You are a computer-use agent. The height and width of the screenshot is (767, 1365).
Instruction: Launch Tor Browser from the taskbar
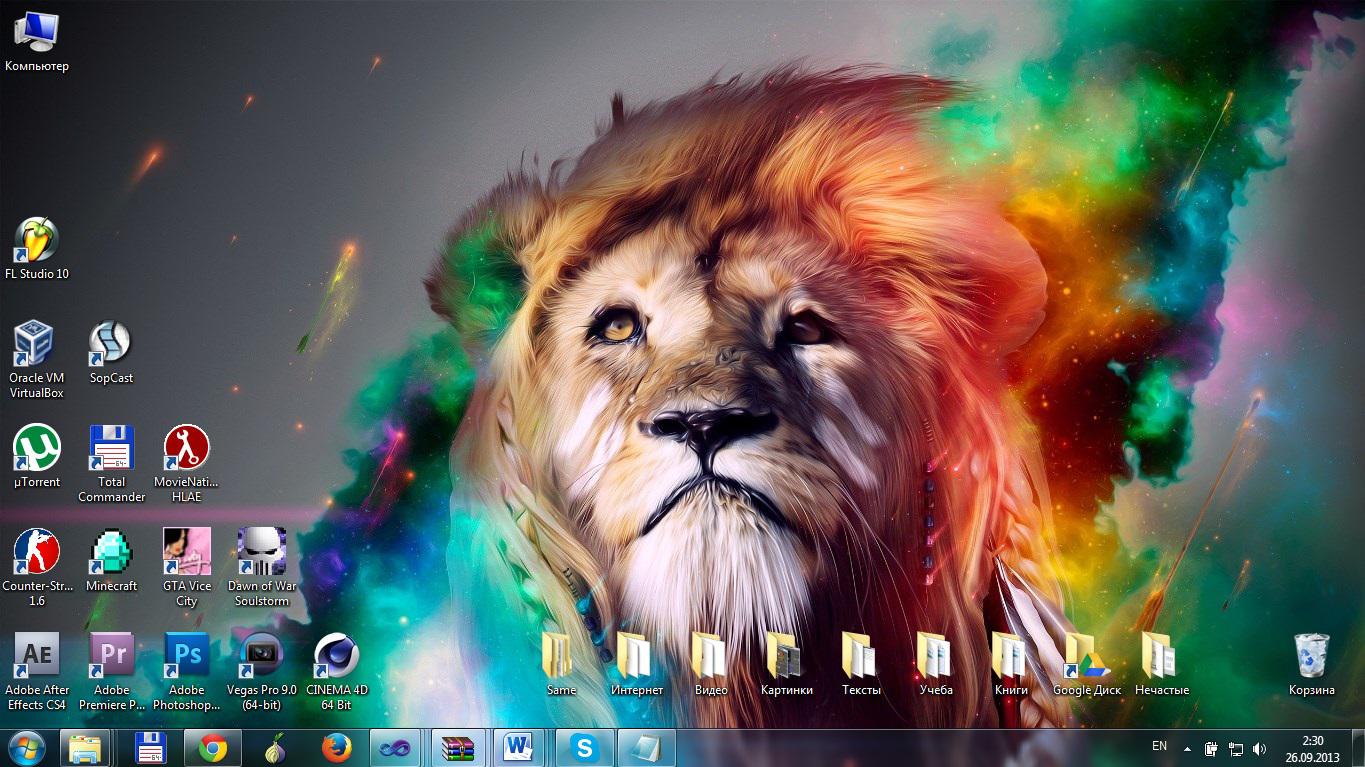pyautogui.click(x=275, y=748)
